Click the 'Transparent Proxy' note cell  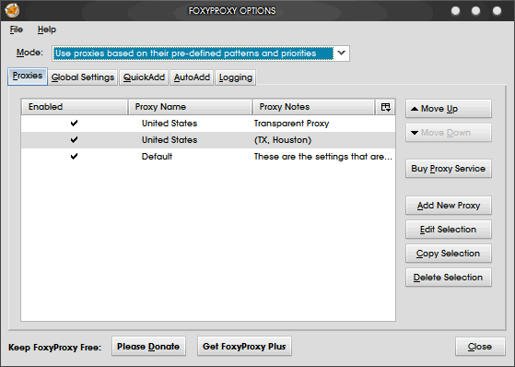(291, 124)
